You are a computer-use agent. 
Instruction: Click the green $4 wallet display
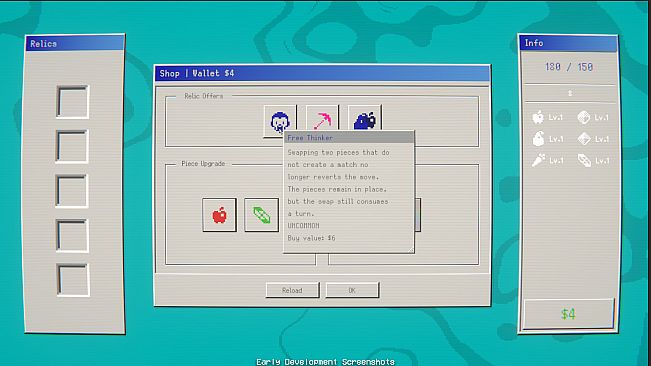point(568,314)
